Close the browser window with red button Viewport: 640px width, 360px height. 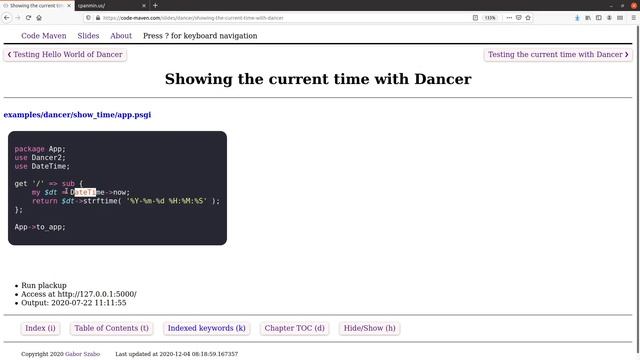[x=634, y=5]
